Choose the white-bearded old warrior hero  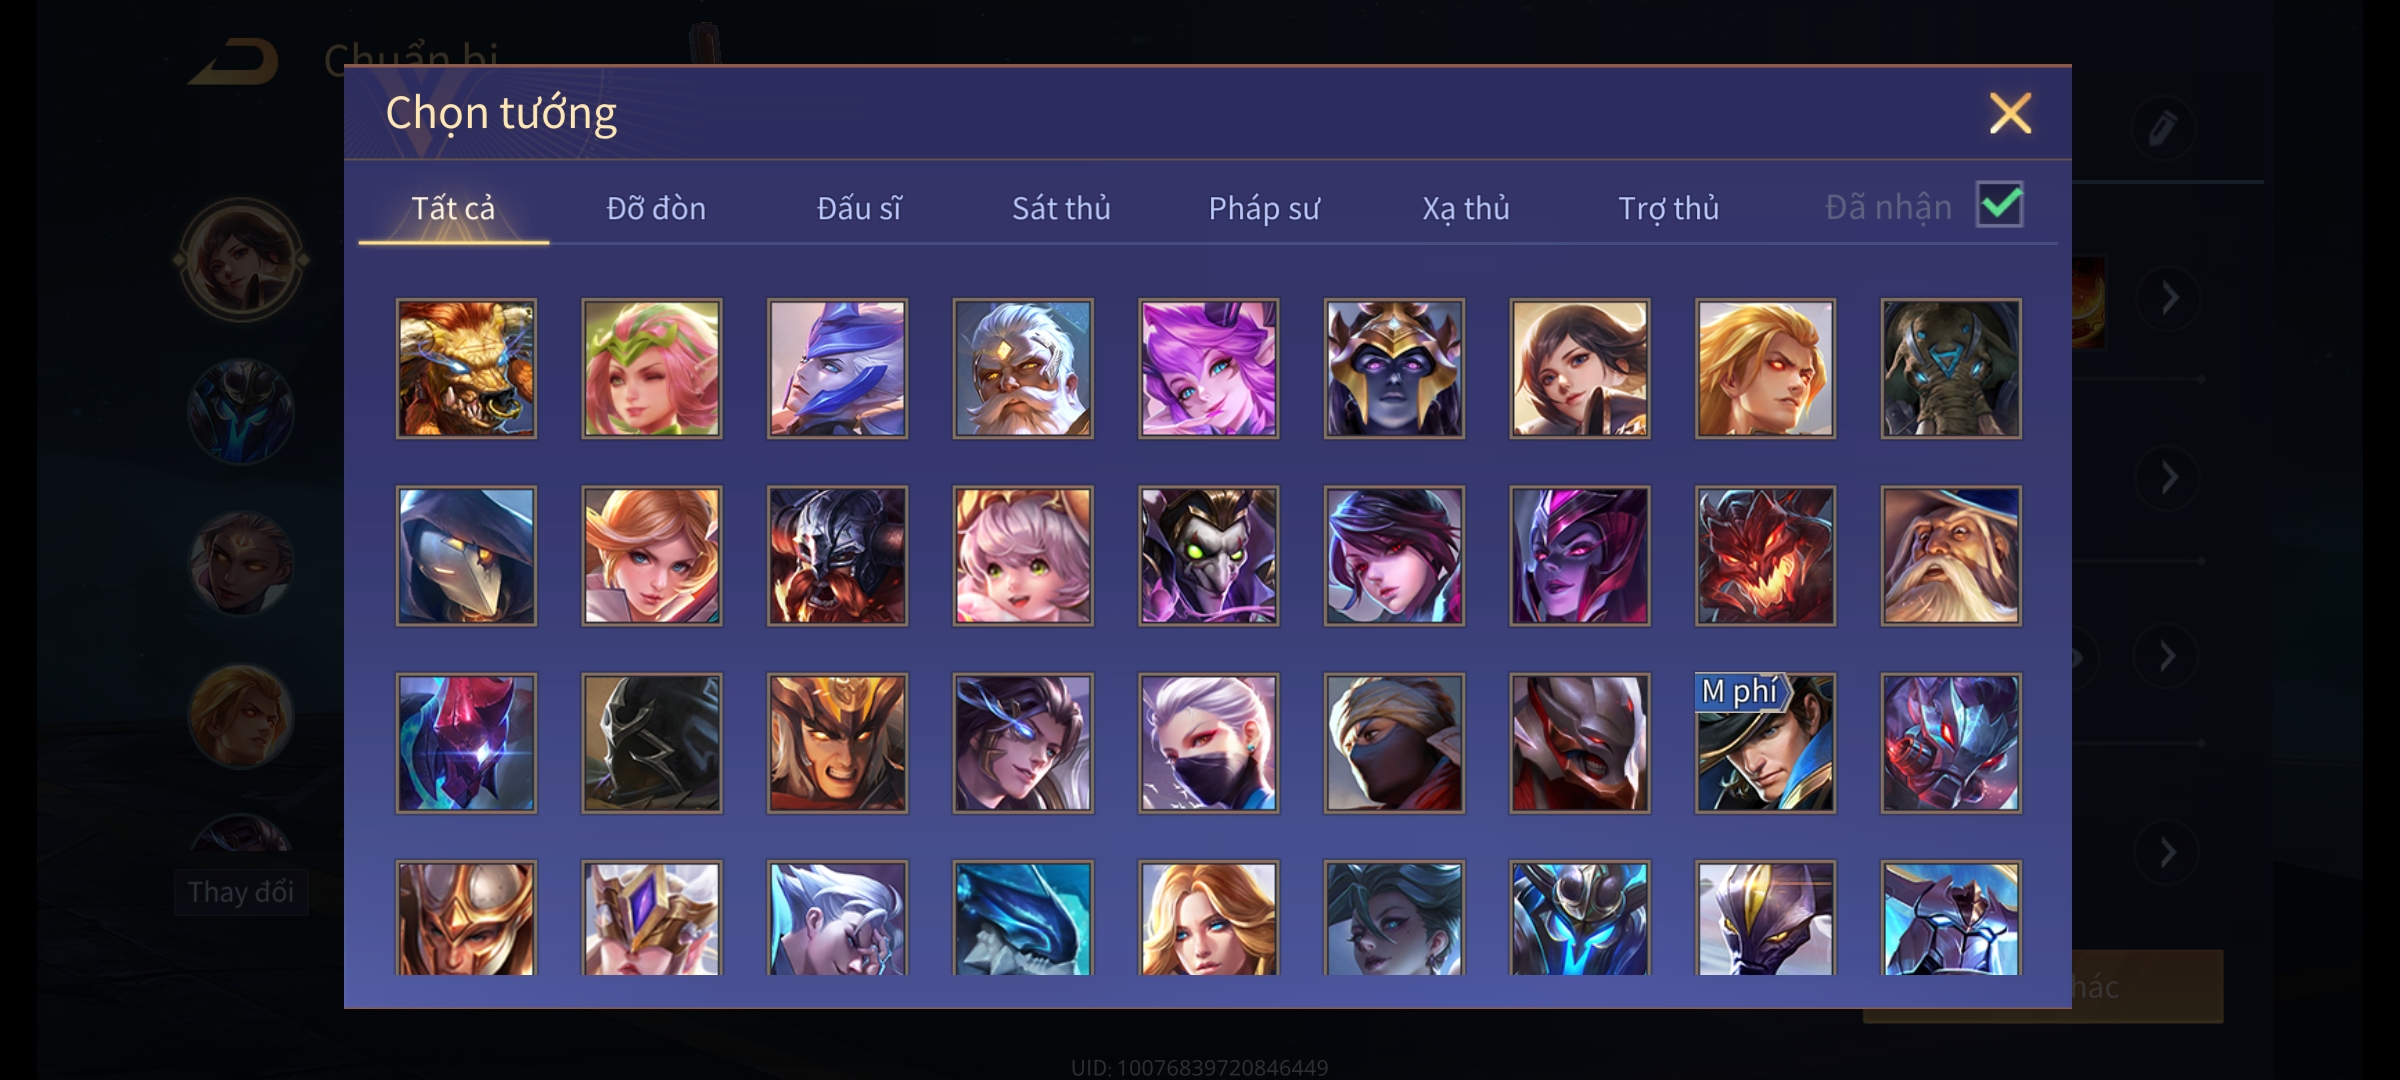point(1023,369)
